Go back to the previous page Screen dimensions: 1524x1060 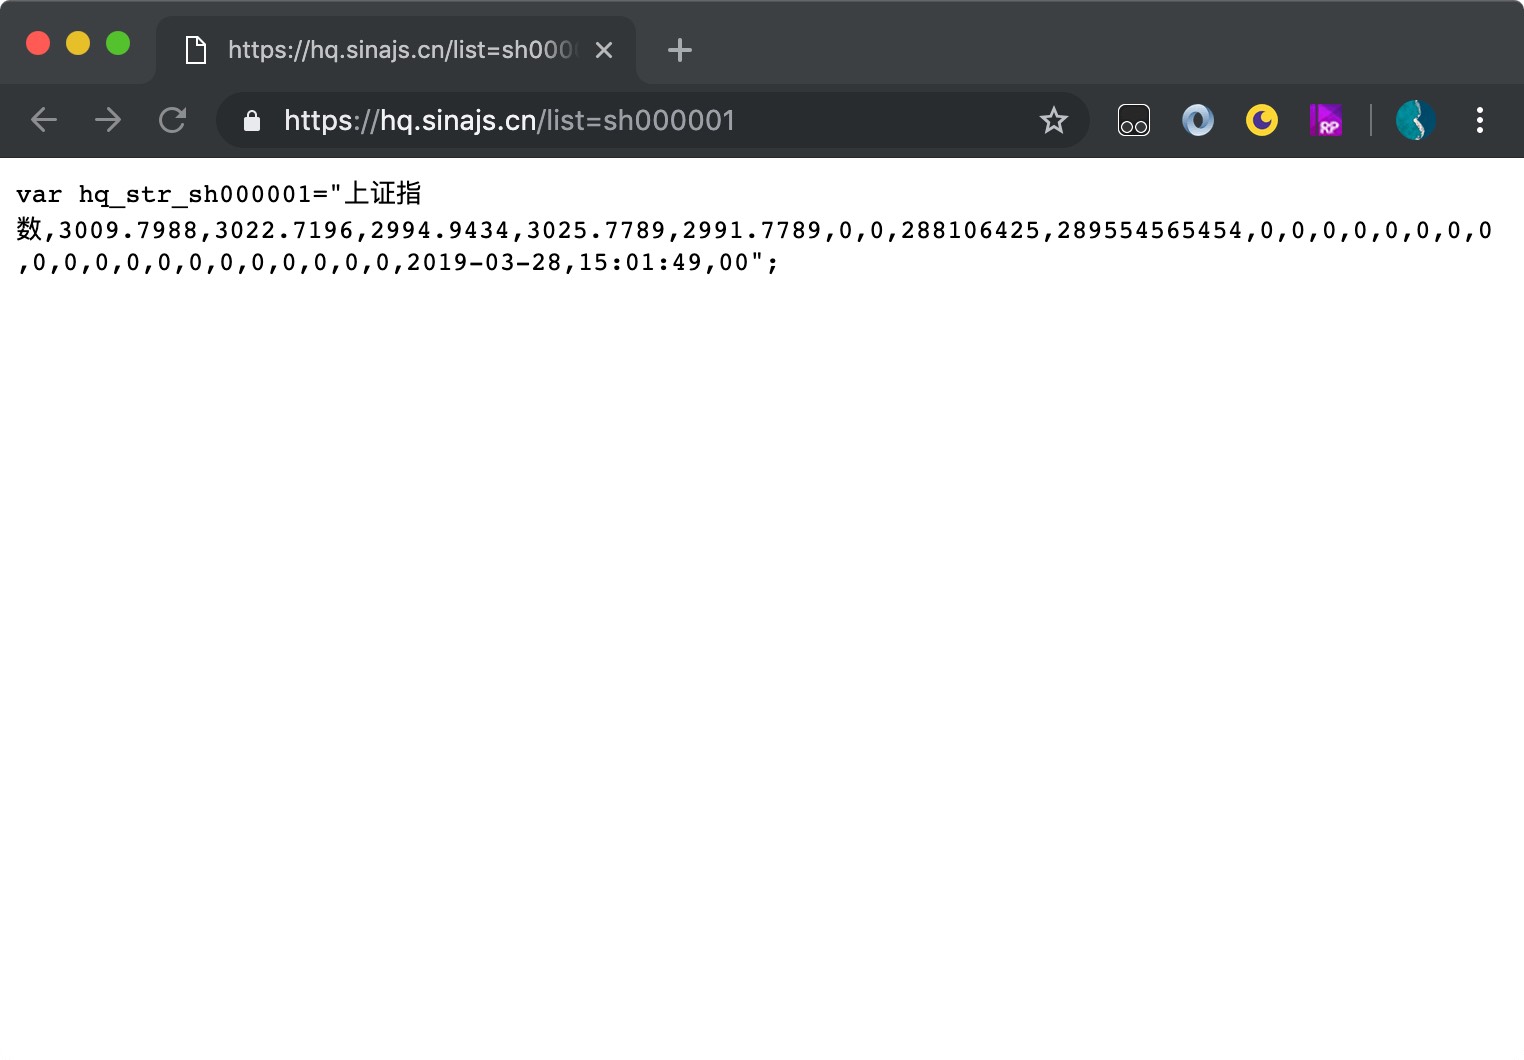click(44, 121)
